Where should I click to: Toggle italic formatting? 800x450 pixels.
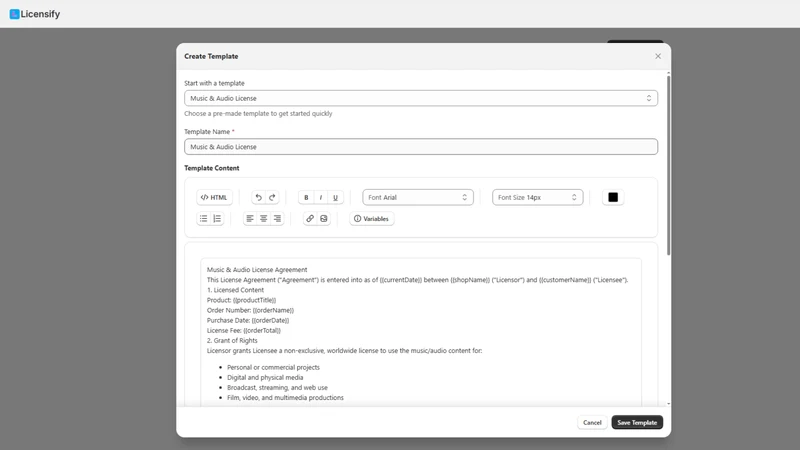(321, 197)
